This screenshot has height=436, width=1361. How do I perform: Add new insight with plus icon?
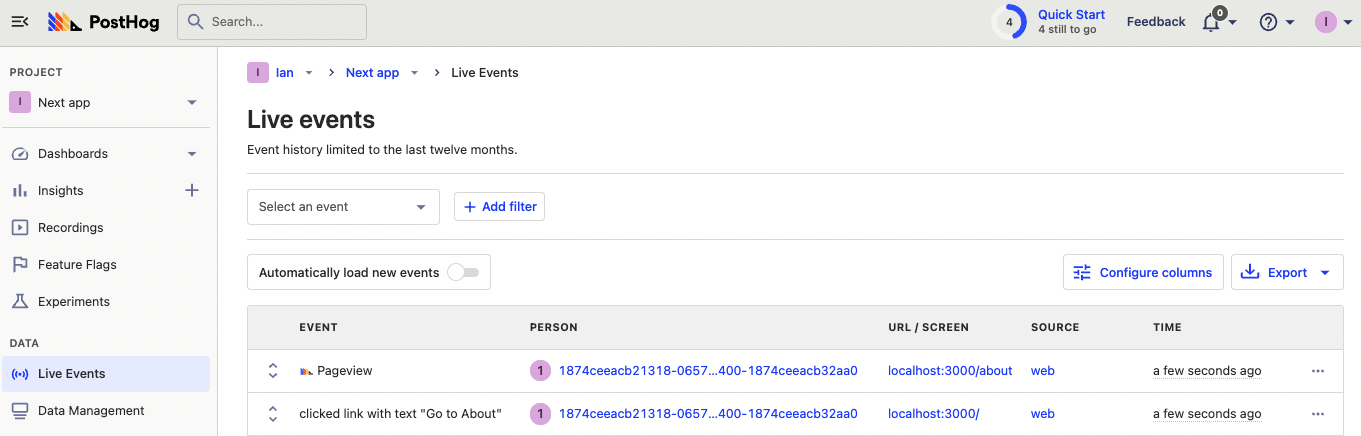pos(192,190)
